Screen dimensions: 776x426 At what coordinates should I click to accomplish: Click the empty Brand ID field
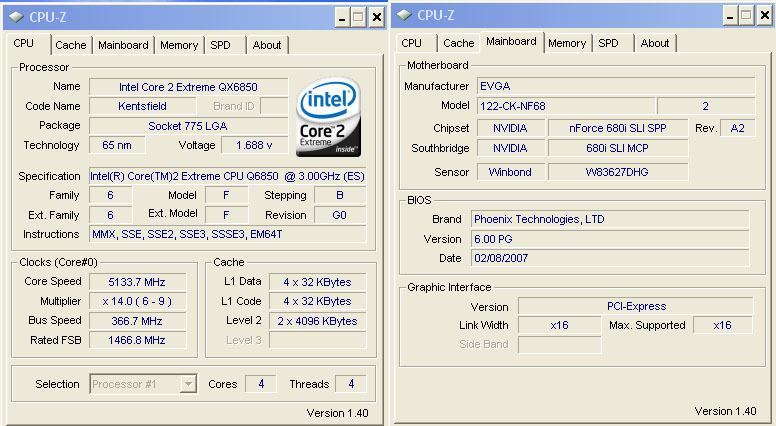click(274, 106)
